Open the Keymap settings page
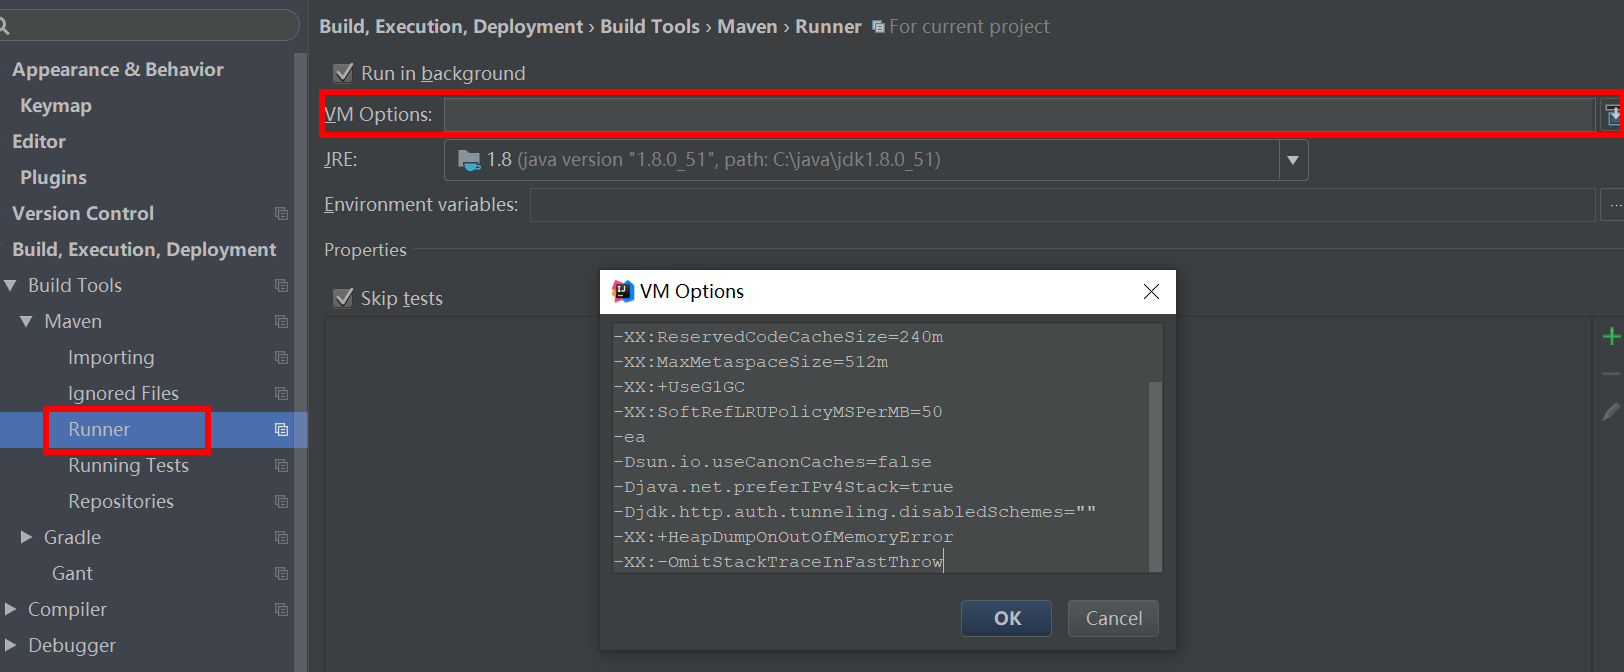1624x672 pixels. point(56,105)
